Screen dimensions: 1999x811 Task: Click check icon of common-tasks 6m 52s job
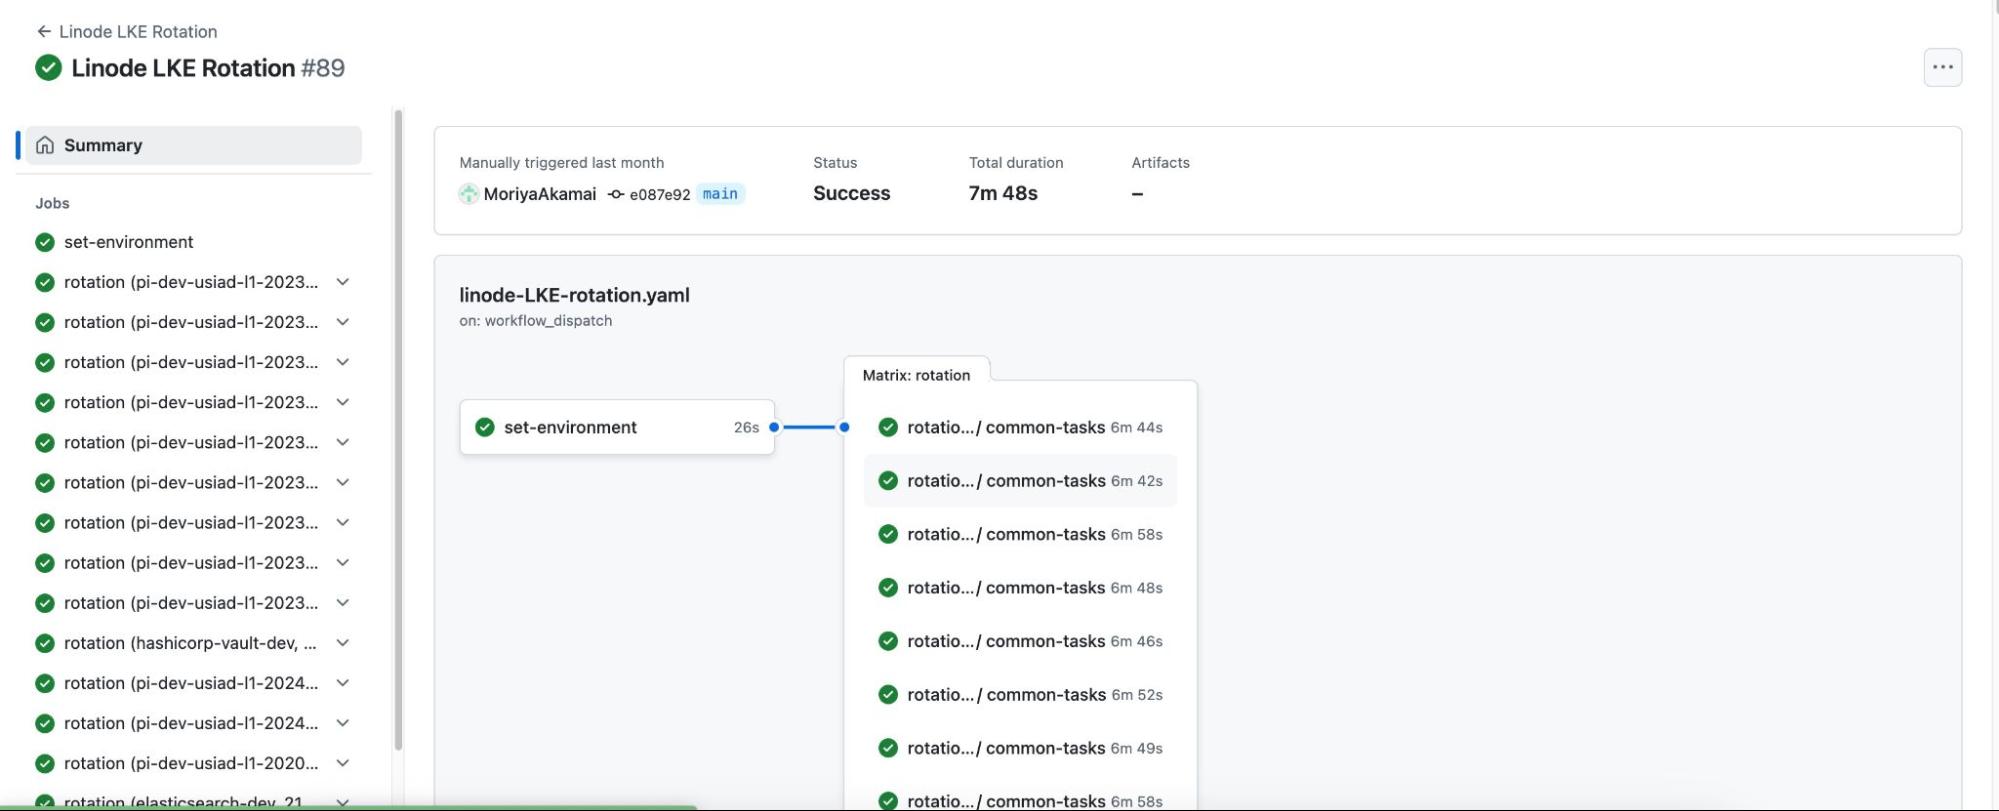[x=888, y=695]
